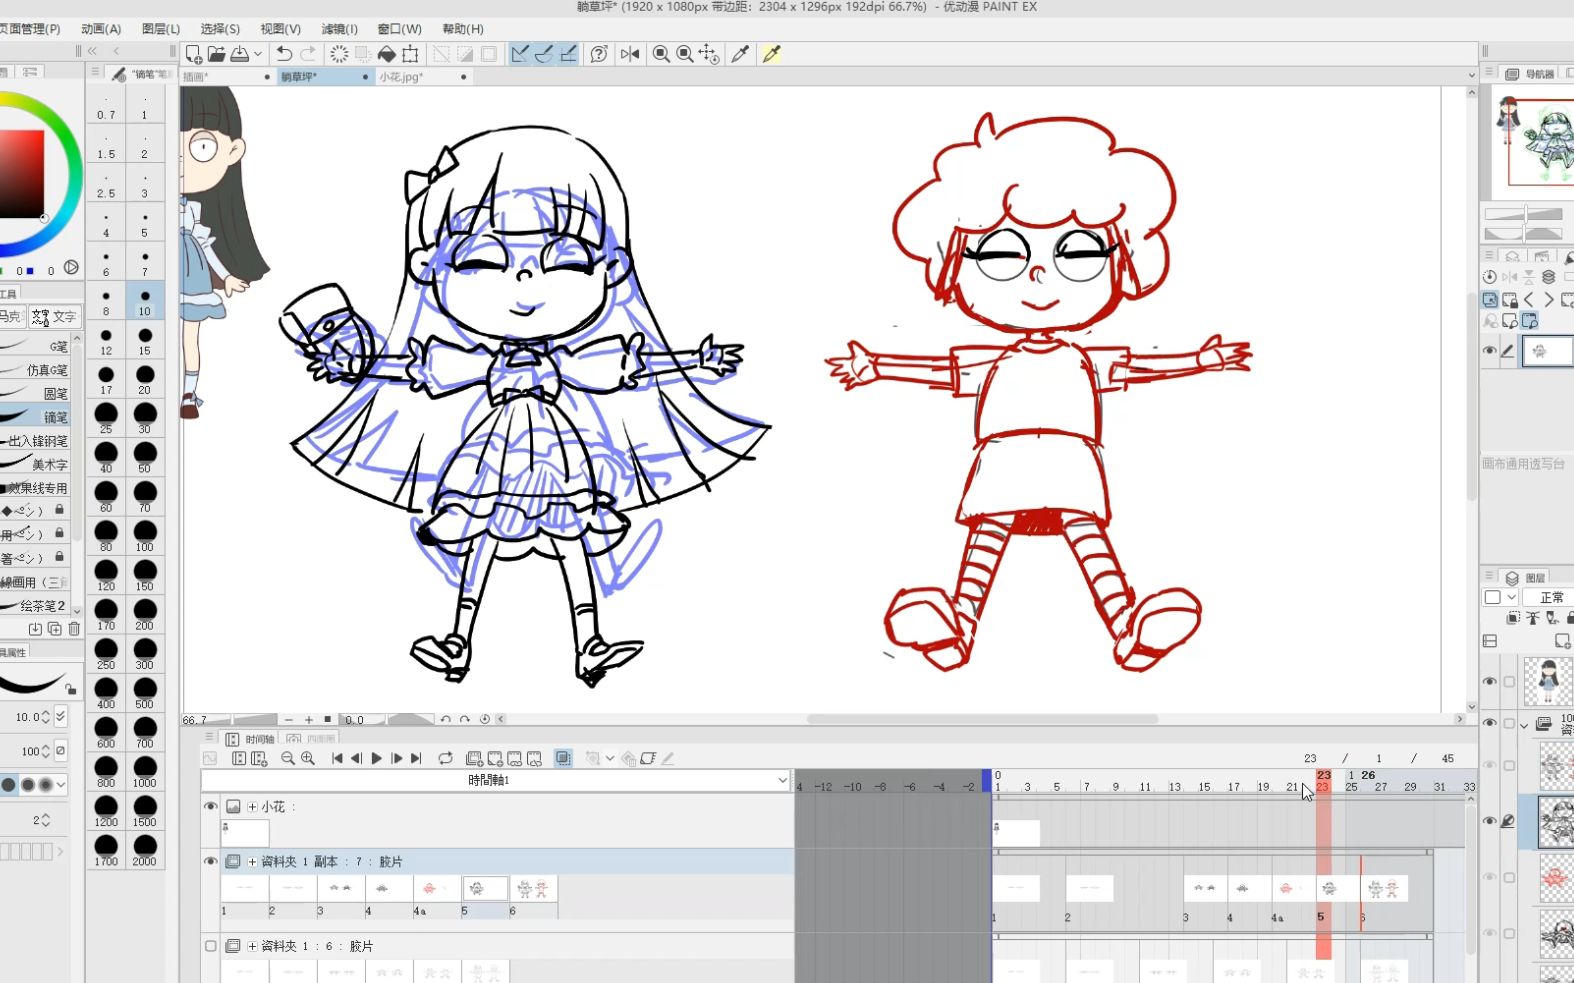Step to the next frame
1574x983 pixels.
click(x=397, y=759)
